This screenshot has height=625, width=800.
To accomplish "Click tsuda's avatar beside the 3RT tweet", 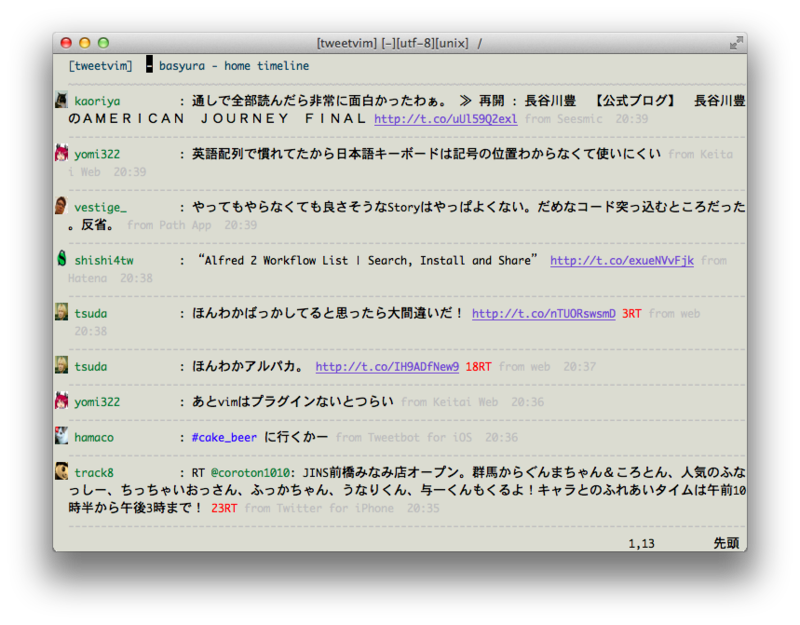I will (61, 312).
